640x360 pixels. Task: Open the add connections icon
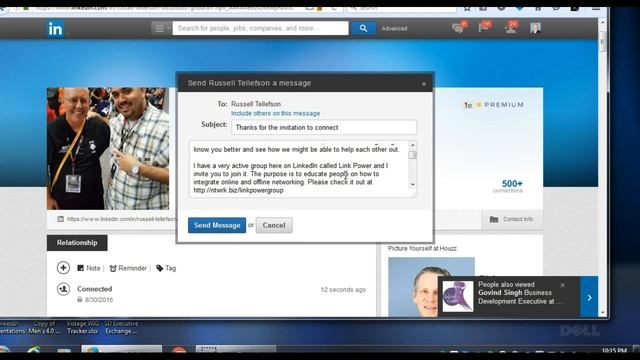(511, 27)
